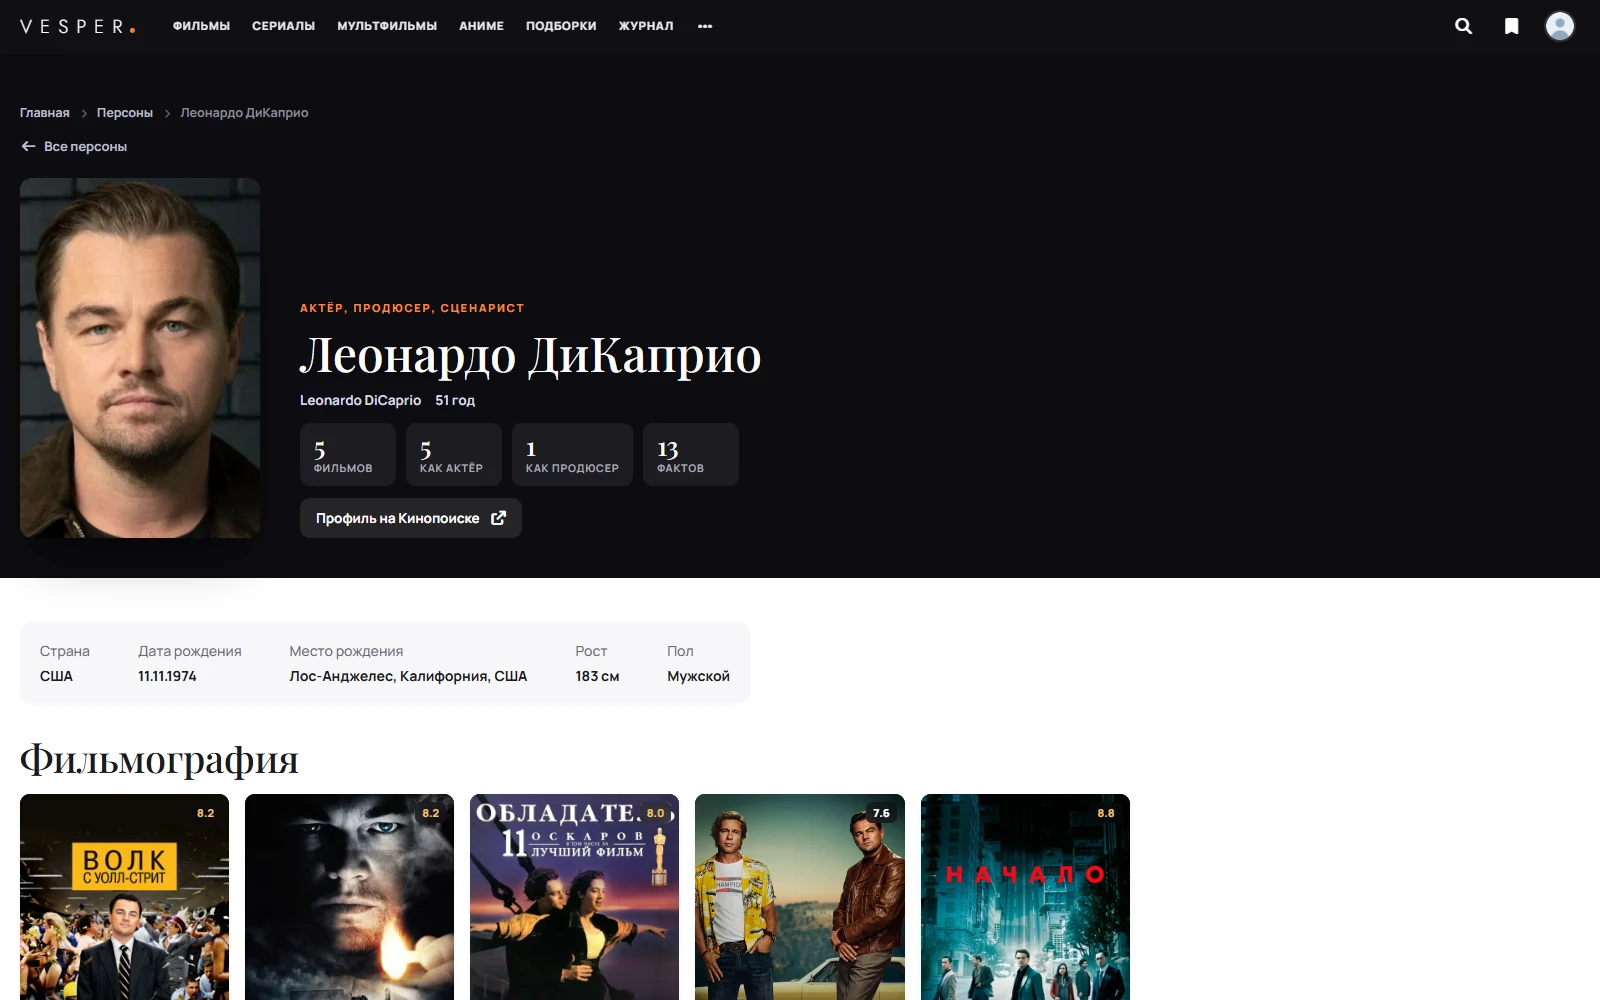Open the search magnifier icon
This screenshot has height=1000, width=1600.
coord(1463,26)
